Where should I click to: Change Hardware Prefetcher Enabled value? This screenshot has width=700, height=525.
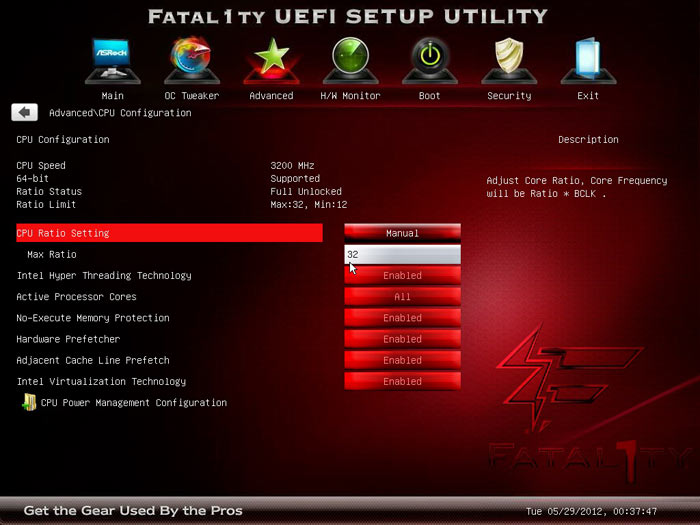point(402,339)
